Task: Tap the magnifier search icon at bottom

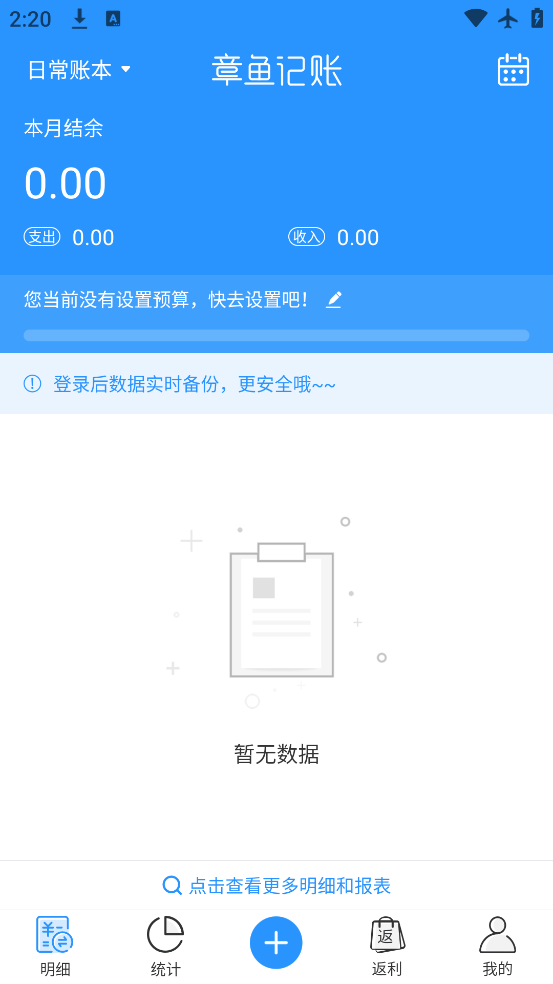Action: (x=172, y=885)
